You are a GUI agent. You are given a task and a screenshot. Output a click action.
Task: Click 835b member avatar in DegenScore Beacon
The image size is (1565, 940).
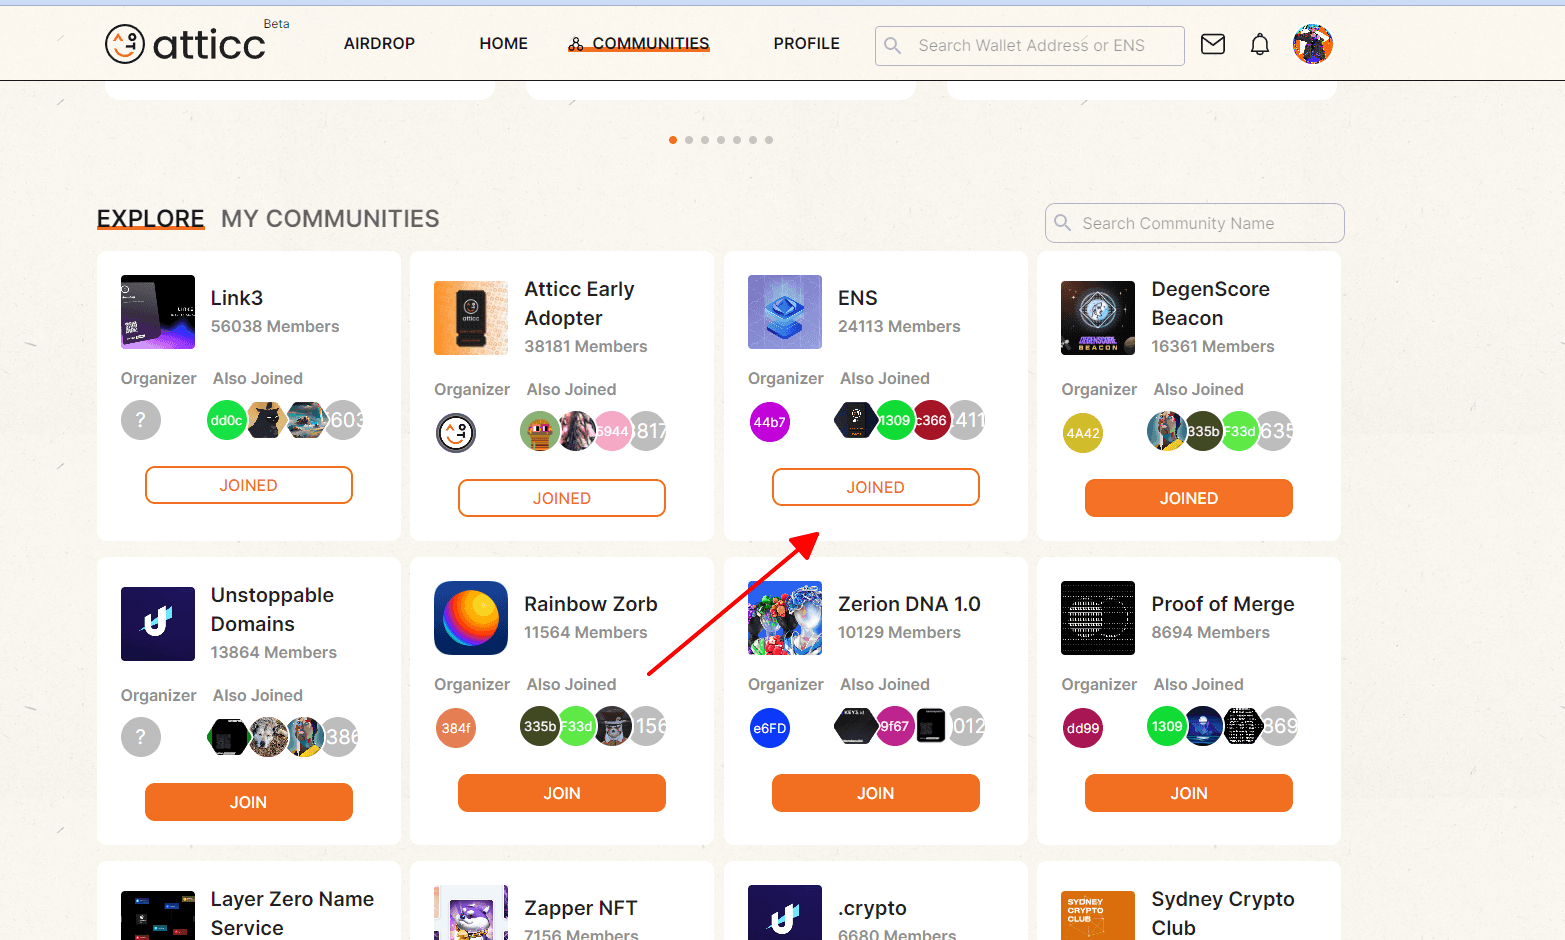coord(1202,431)
